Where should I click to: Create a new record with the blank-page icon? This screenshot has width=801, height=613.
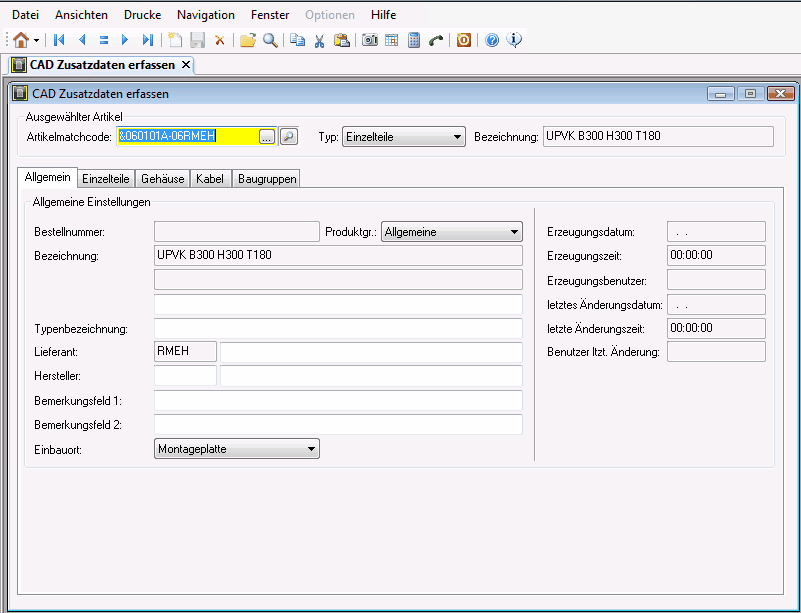175,40
